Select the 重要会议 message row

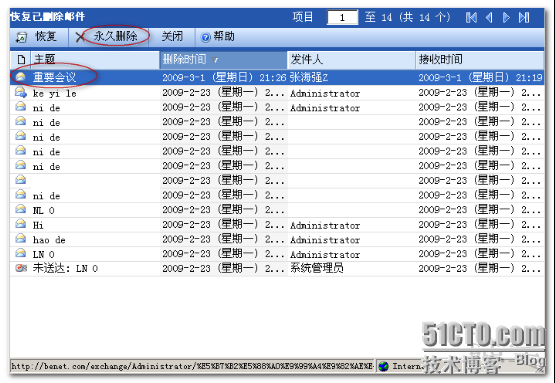pos(277,77)
